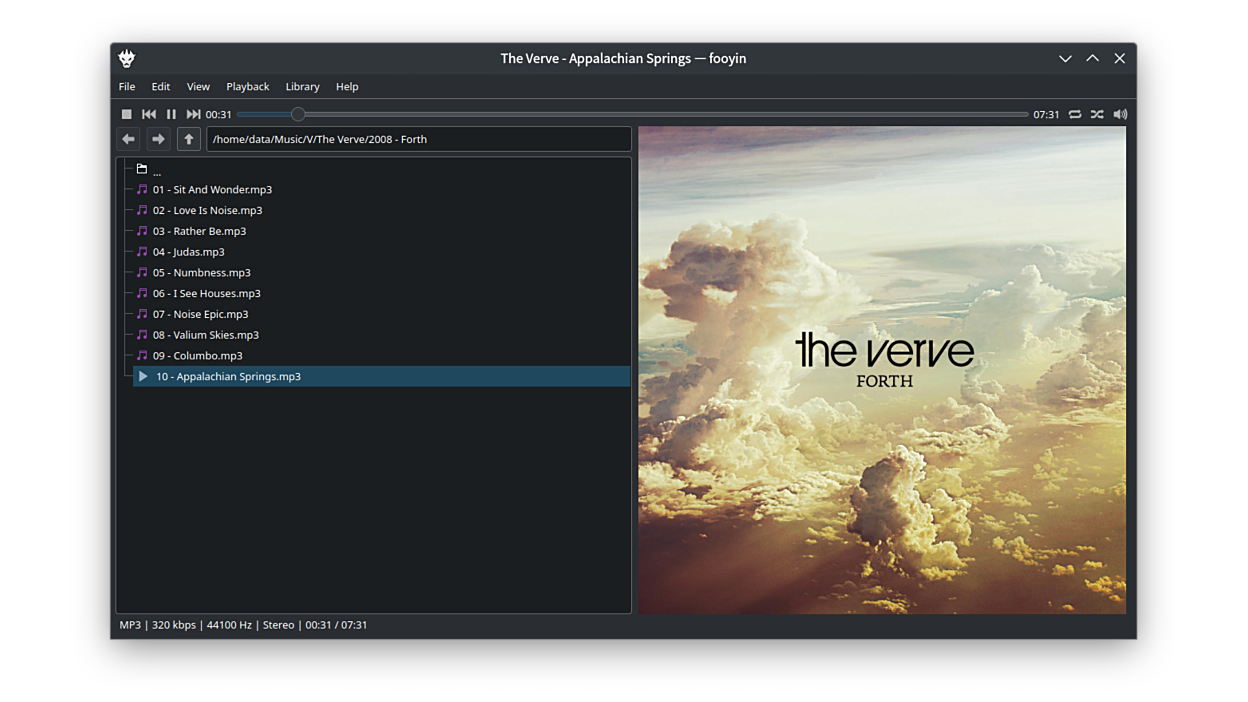Click the seek bar handle

coord(298,115)
